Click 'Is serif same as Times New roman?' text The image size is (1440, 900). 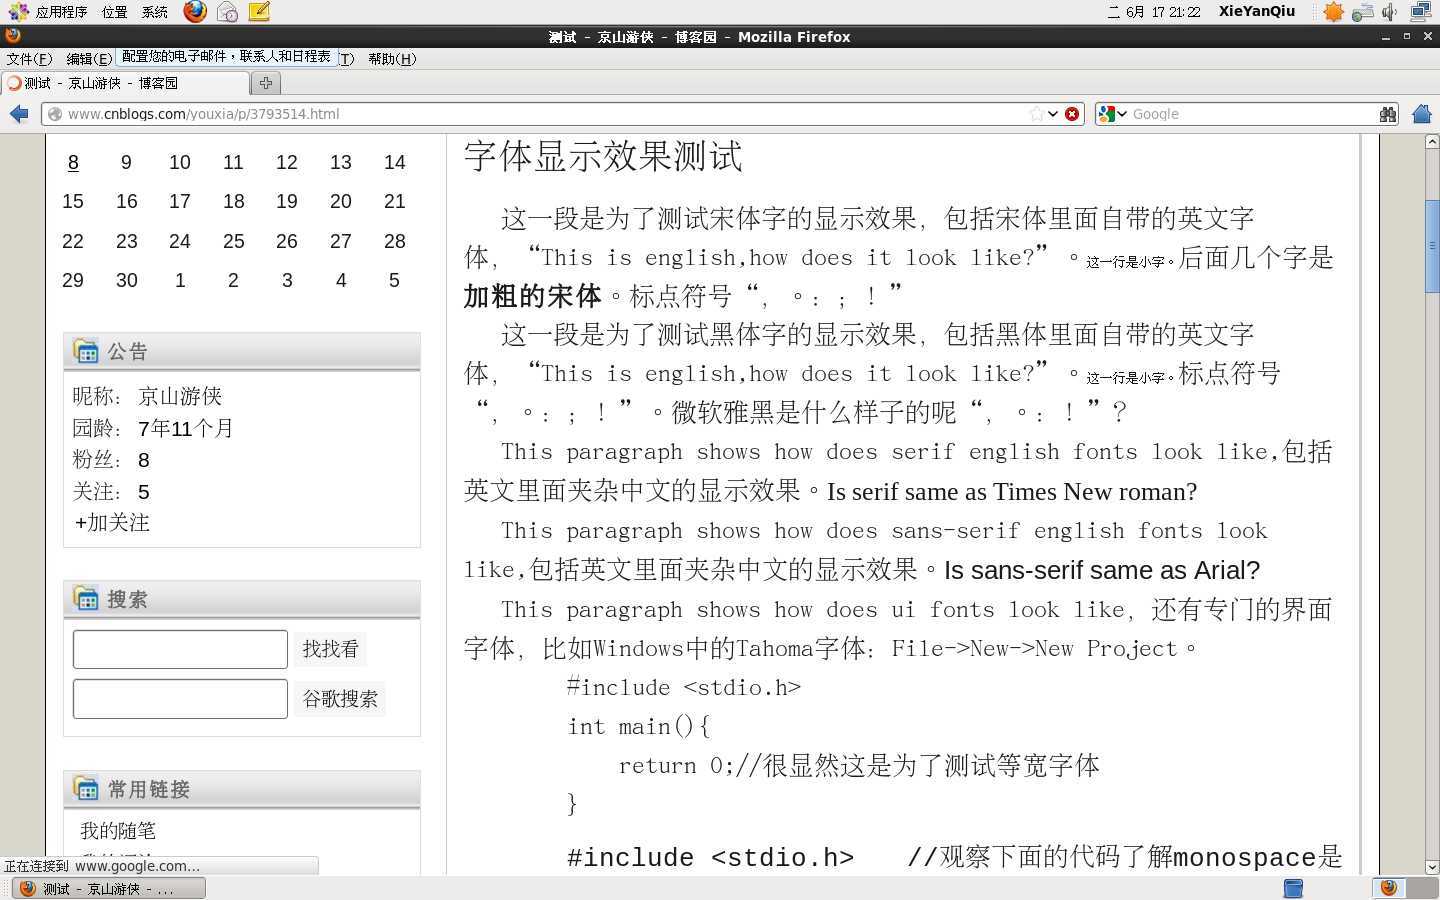pos(1012,491)
